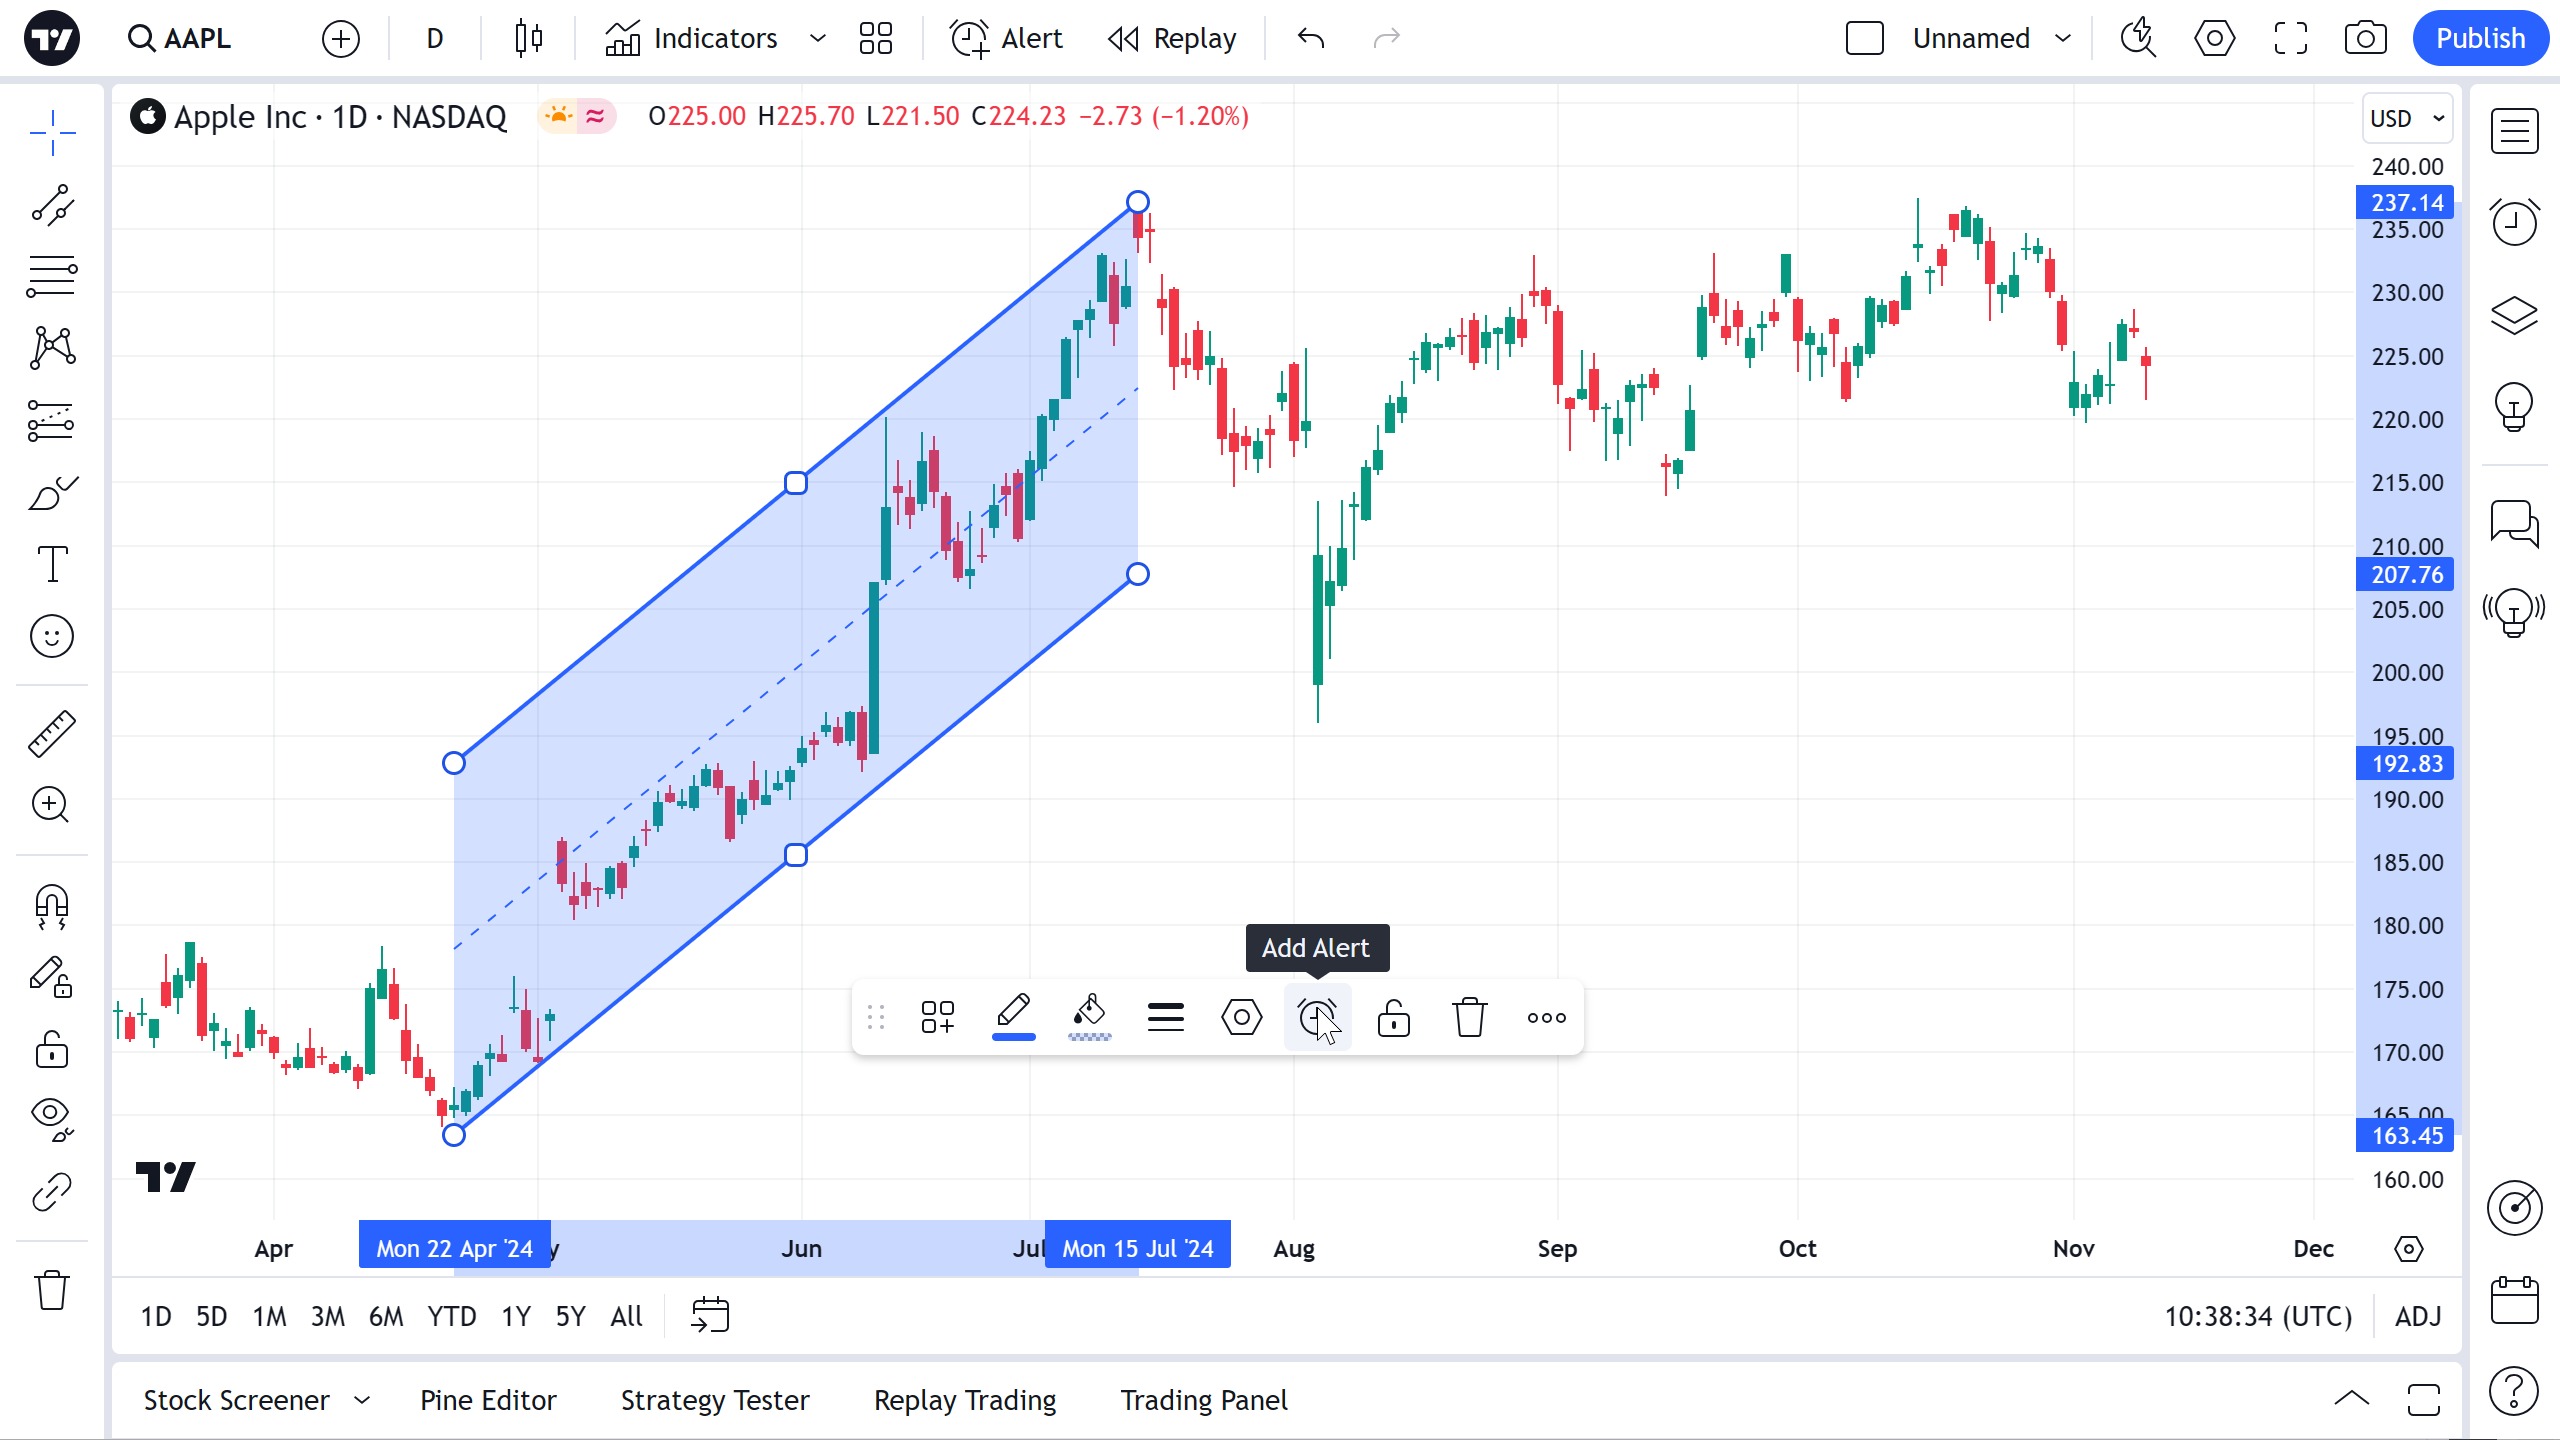
Task: Expand the Indicators favorites dropdown chevron
Action: pos(818,39)
